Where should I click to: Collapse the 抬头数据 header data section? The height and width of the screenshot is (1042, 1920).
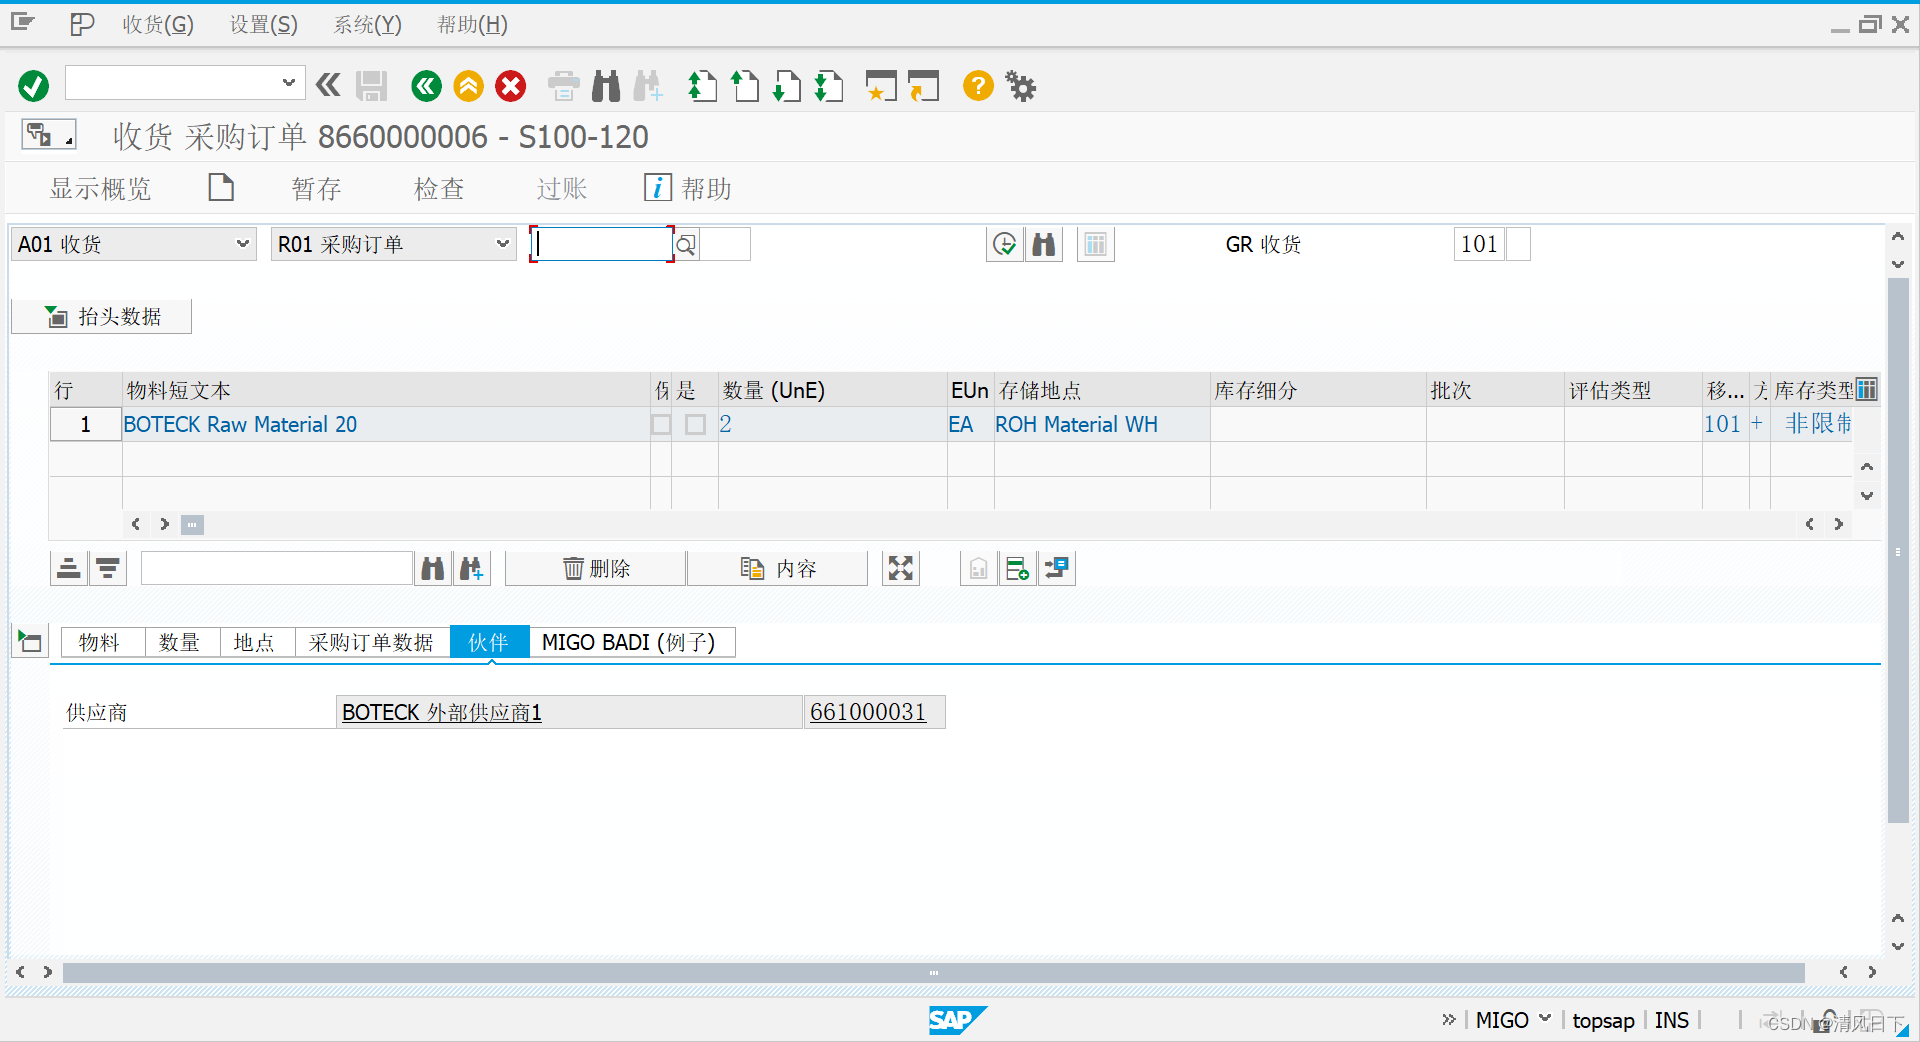coord(102,317)
